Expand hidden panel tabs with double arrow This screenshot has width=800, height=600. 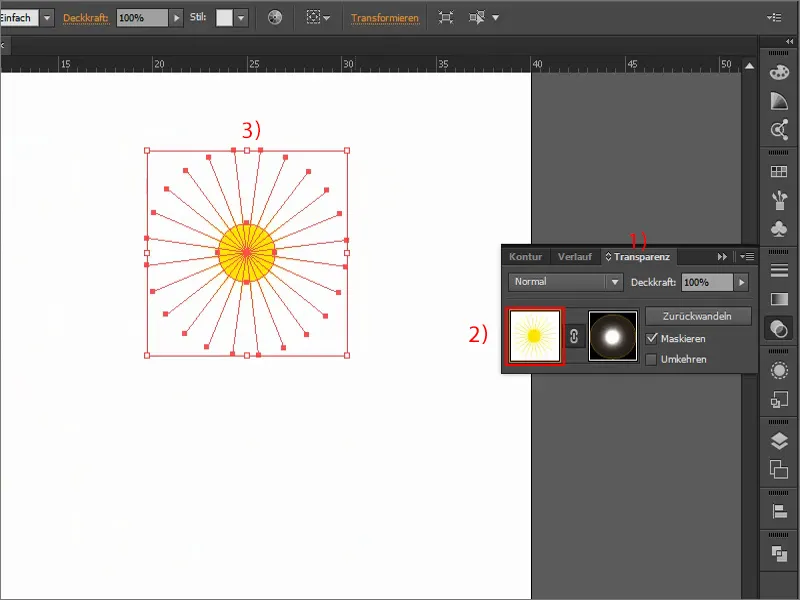(722, 257)
